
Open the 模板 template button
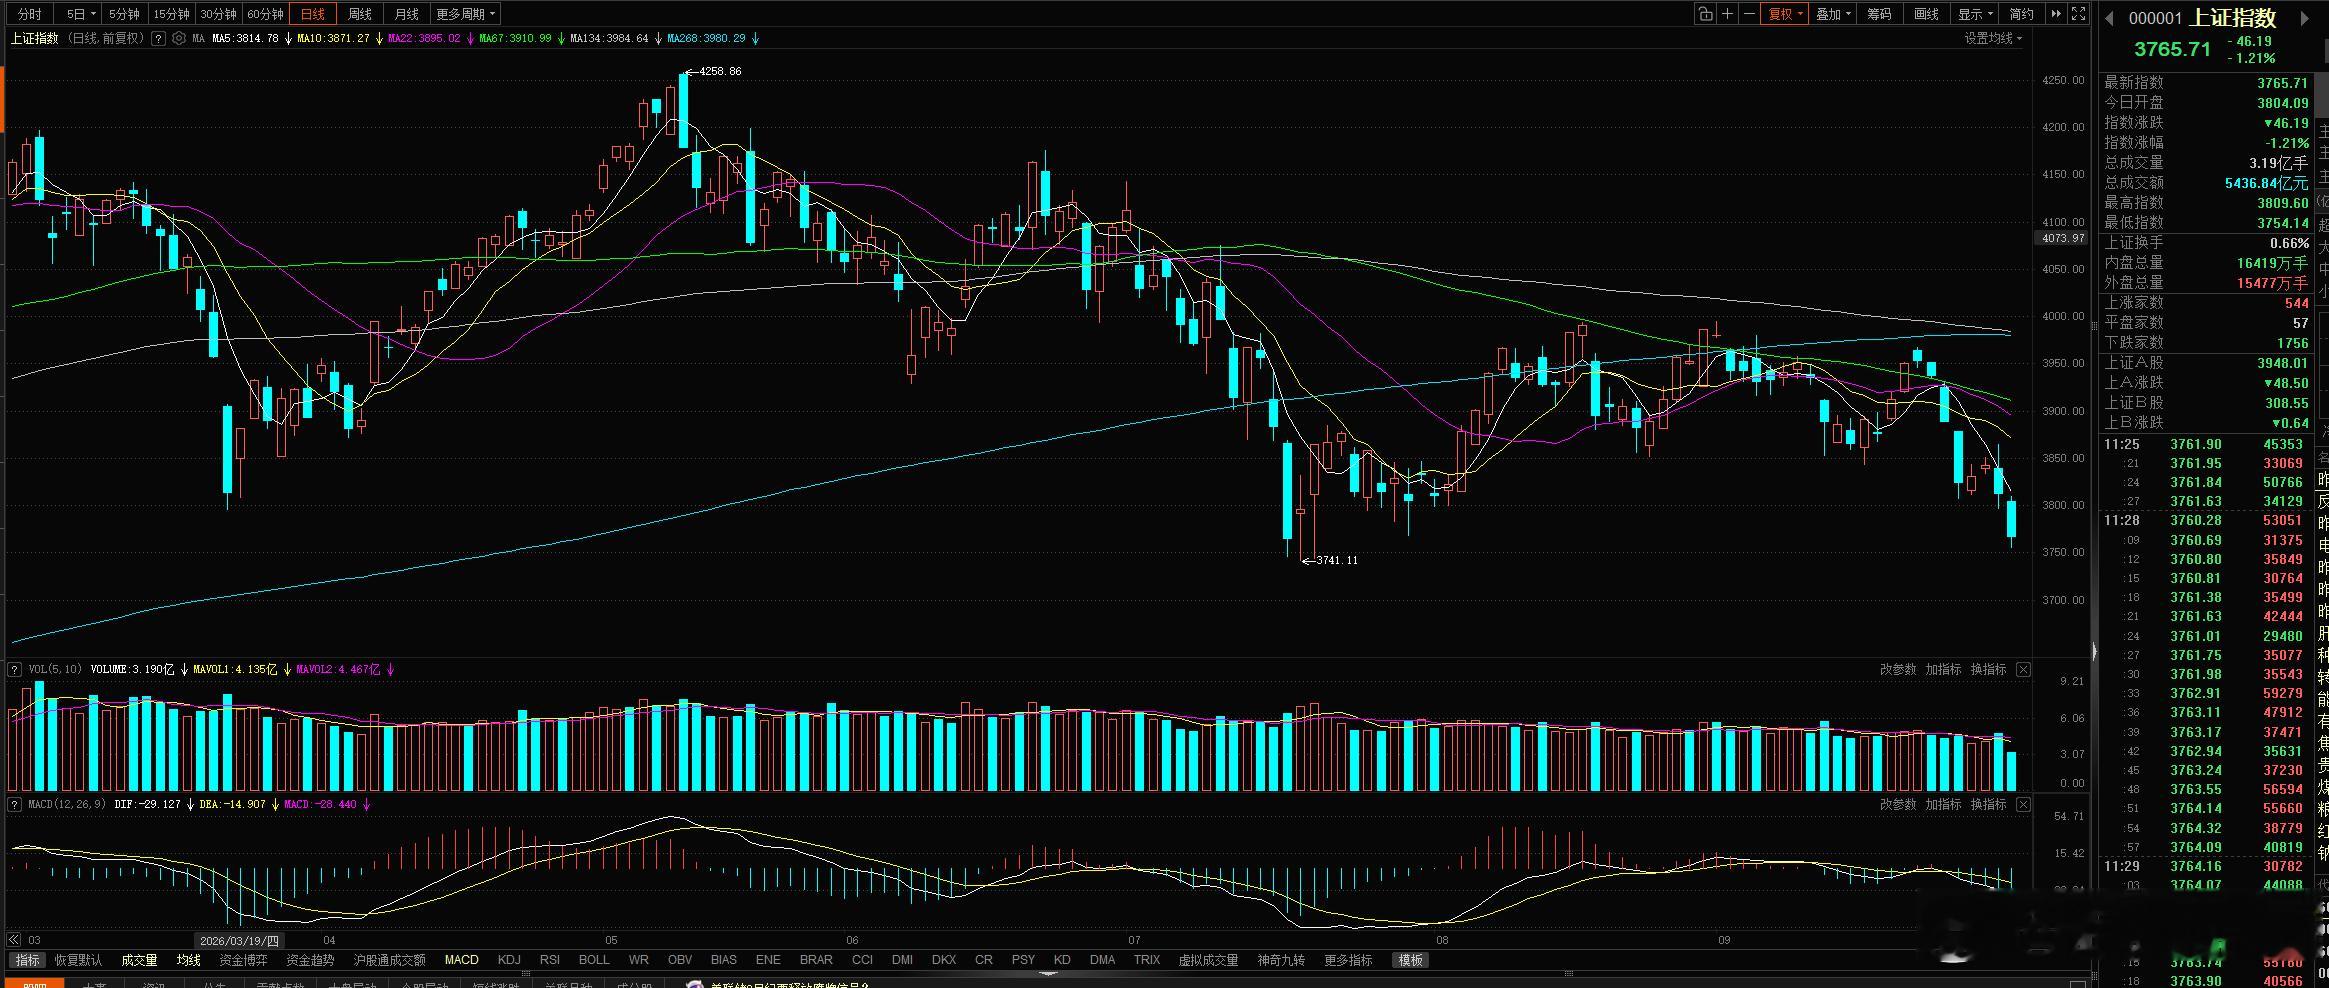pos(1410,960)
